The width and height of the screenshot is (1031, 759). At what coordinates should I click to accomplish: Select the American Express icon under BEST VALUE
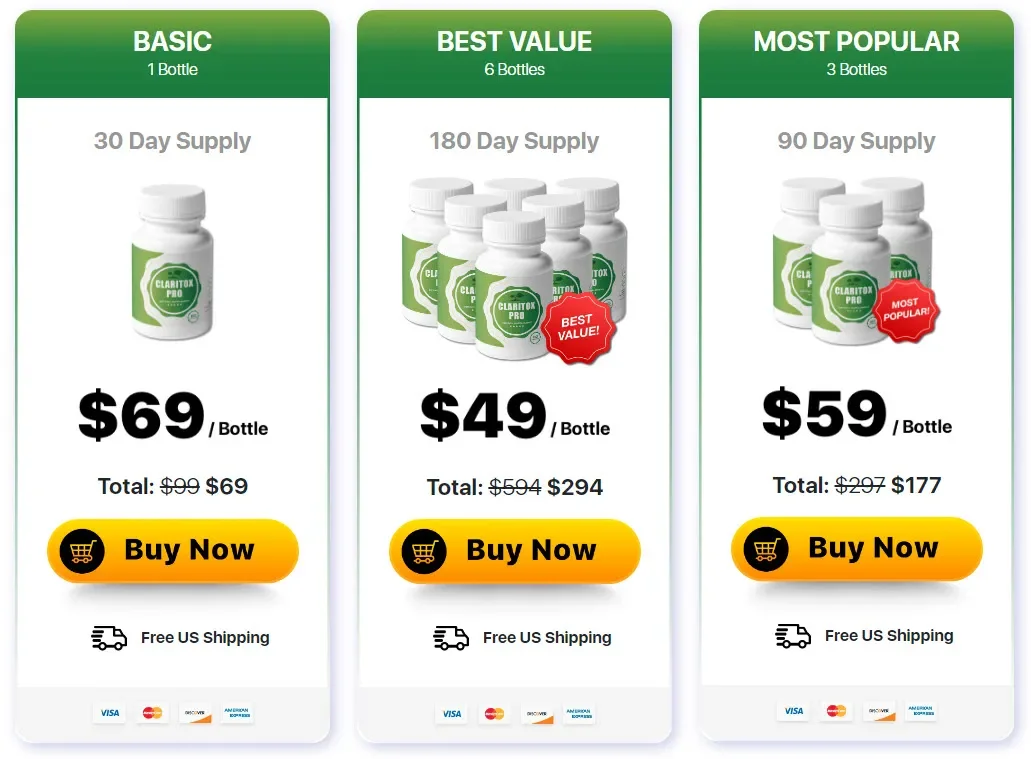tap(580, 715)
